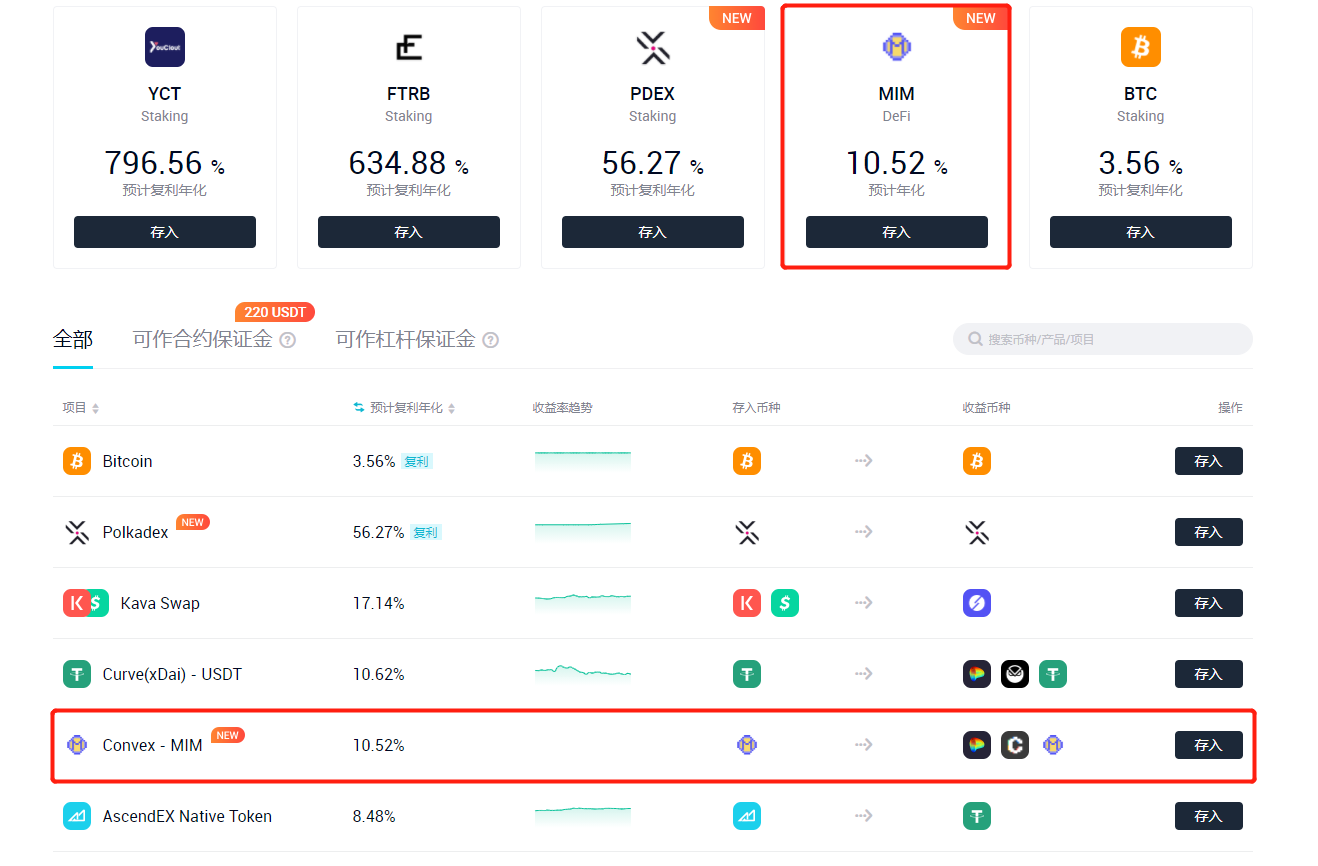Click the green dollar deposit coin icon in Kava Swap row
The image size is (1318, 866).
785,603
